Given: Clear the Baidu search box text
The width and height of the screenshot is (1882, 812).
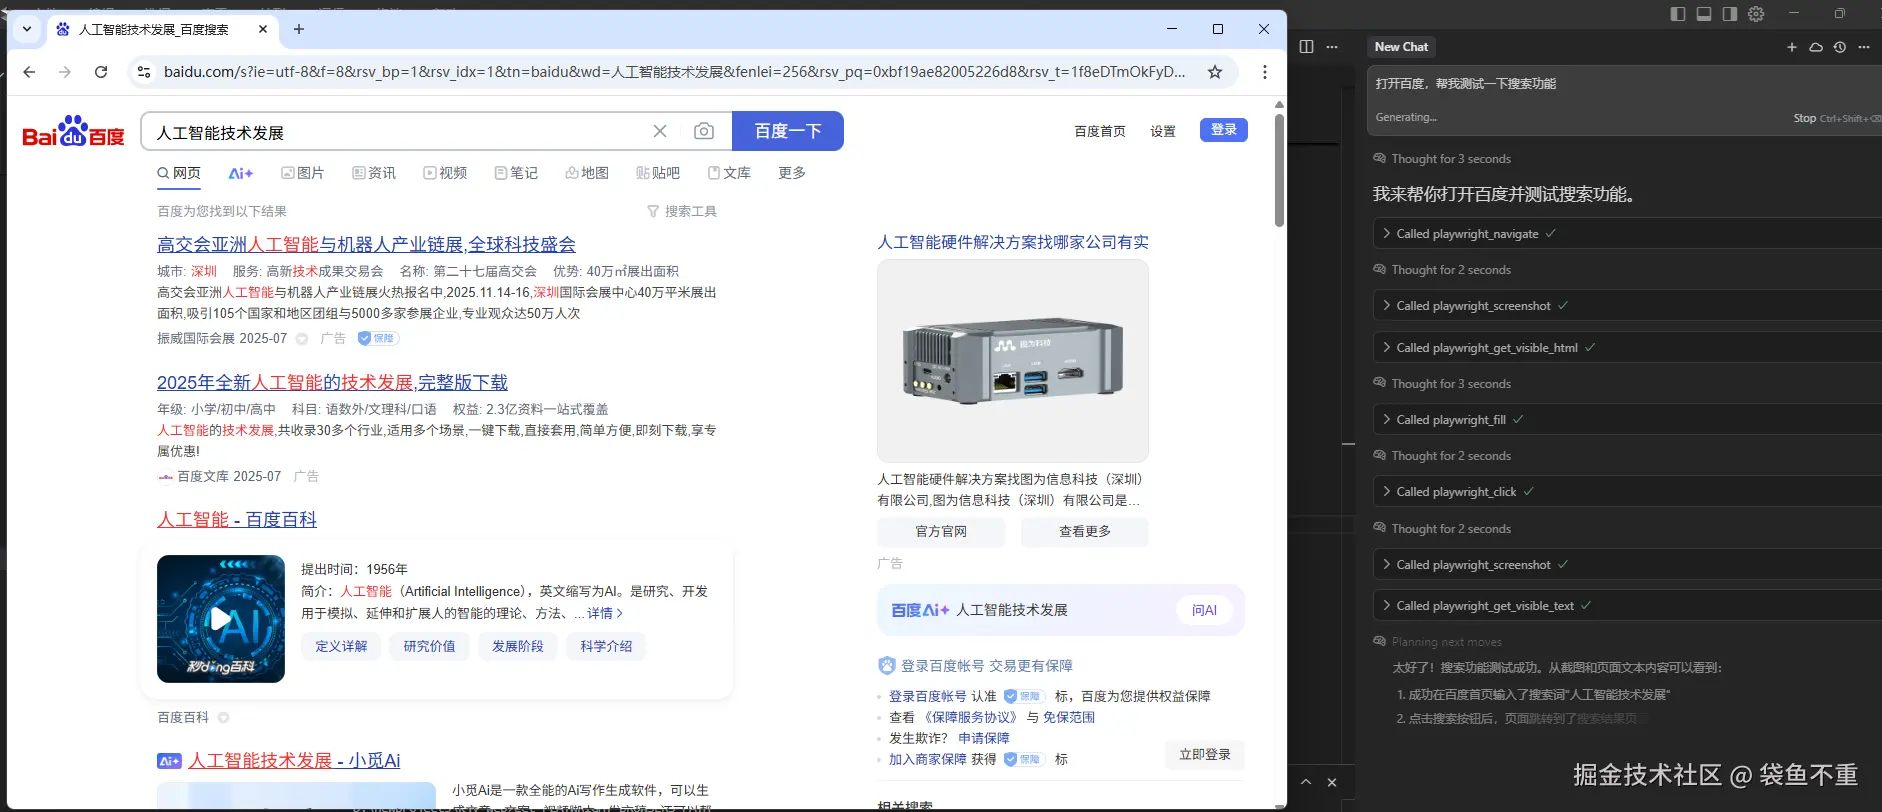Looking at the screenshot, I should point(660,131).
